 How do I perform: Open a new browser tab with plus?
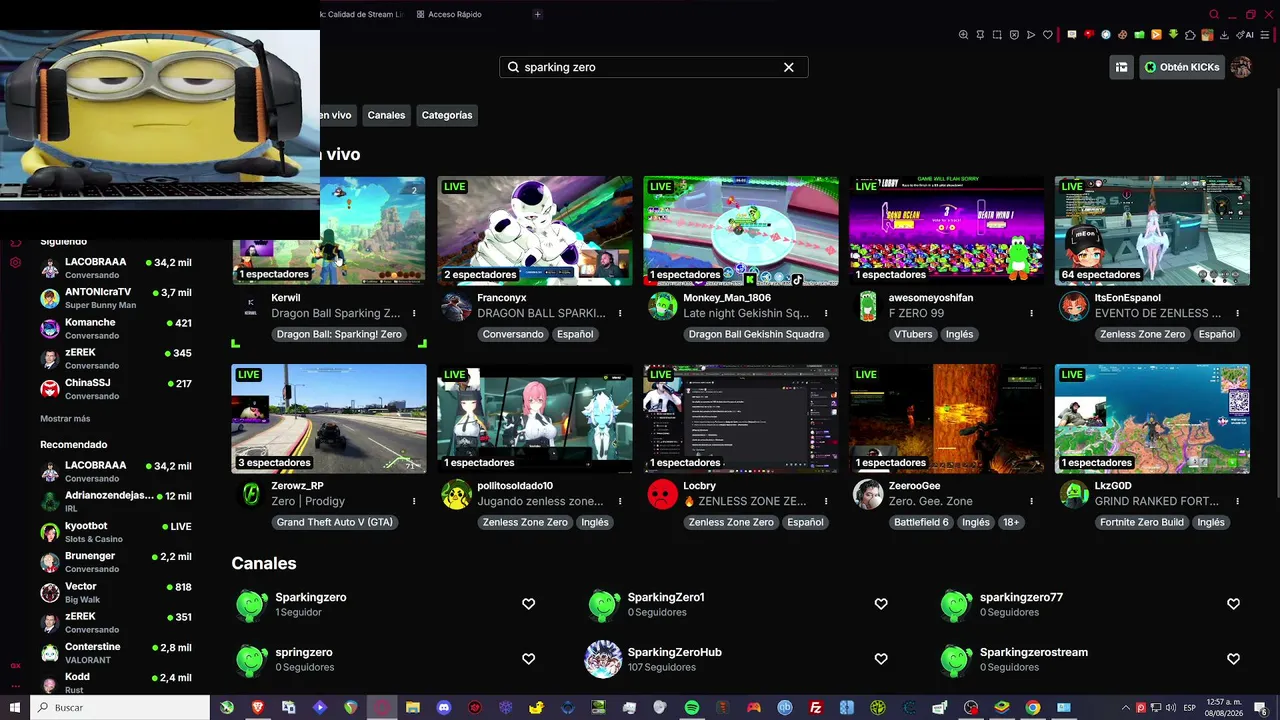tap(537, 14)
